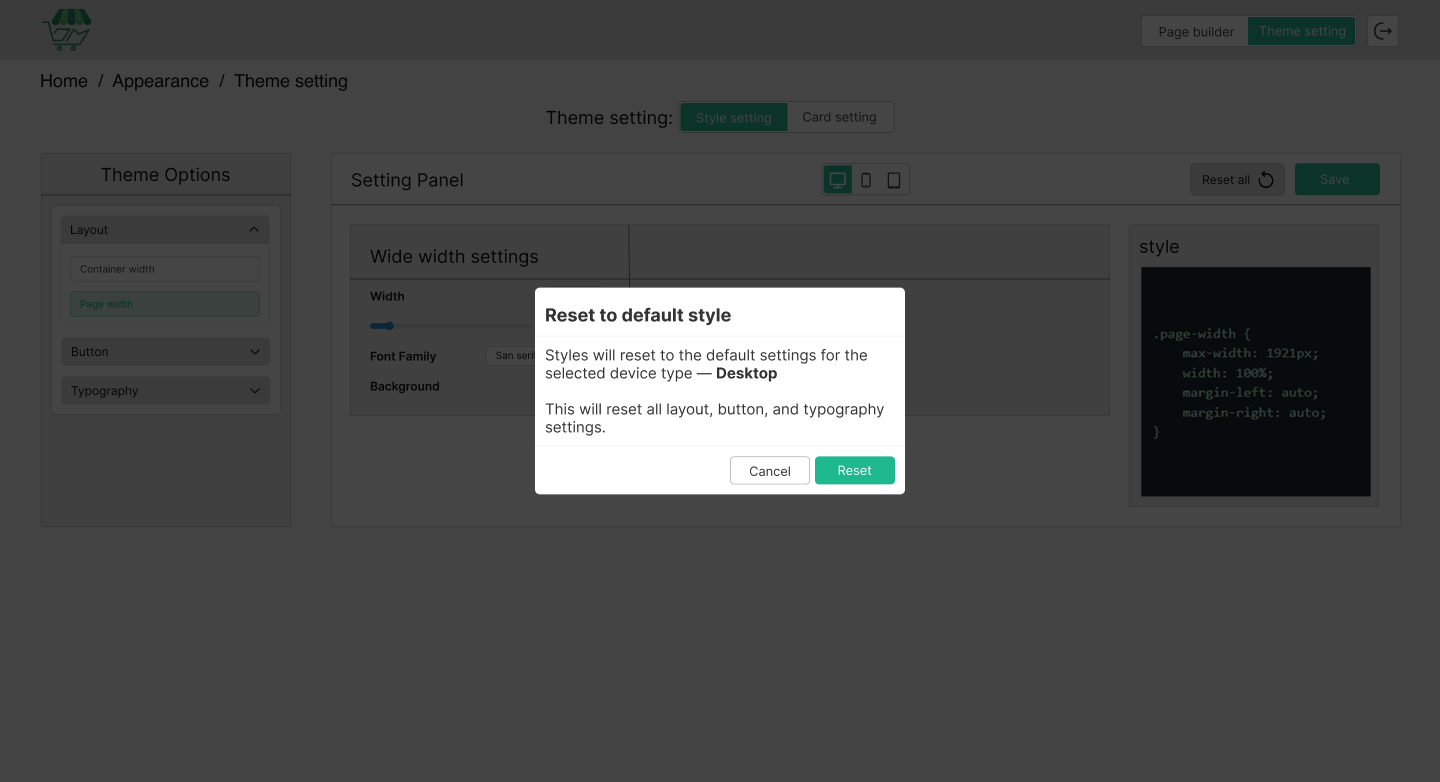Open Appearance breadcrumb link
The image size is (1440, 782).
161,81
